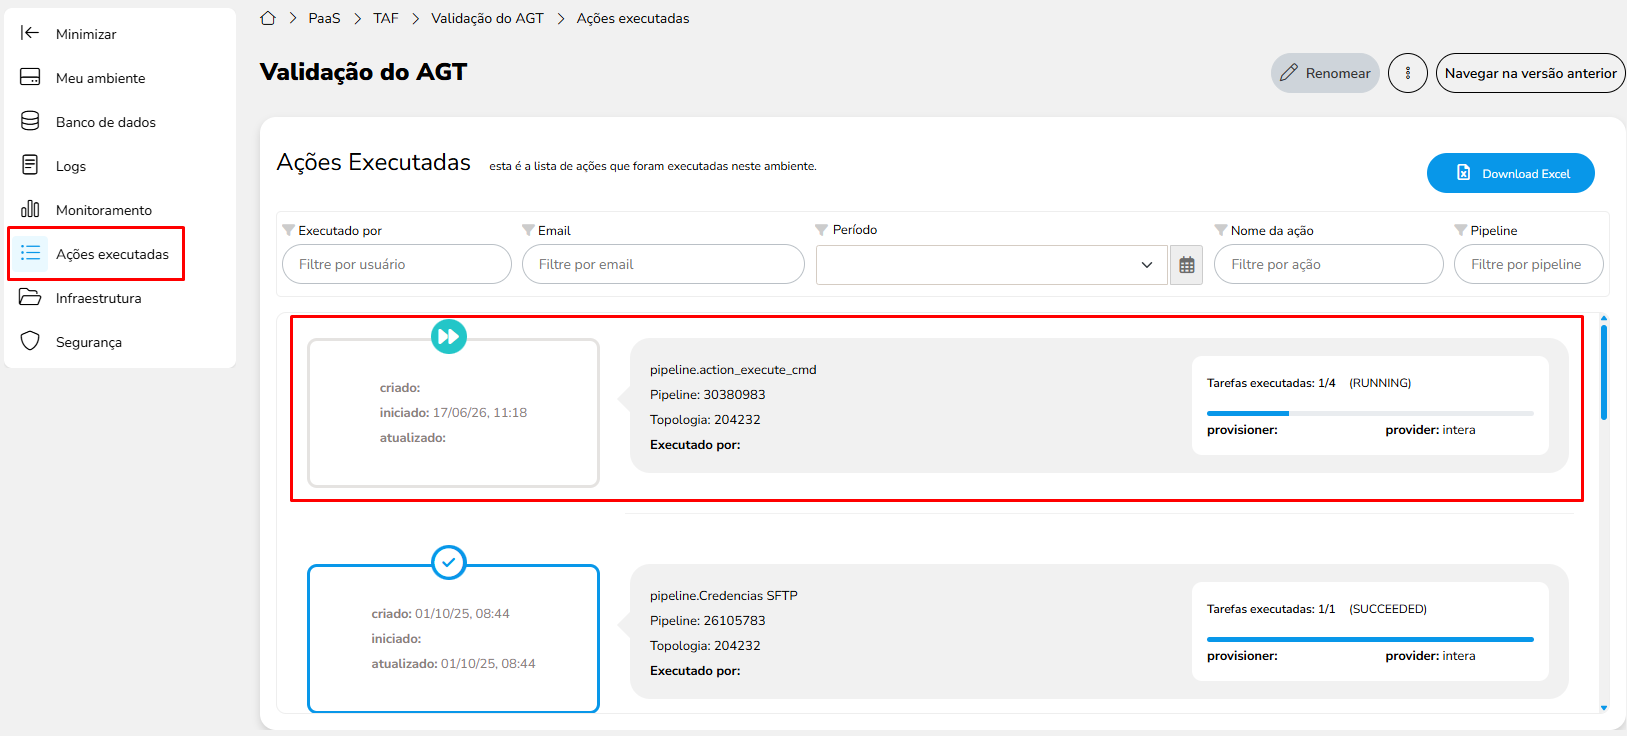Focus the Filtre por pipeline field
Image resolution: width=1627 pixels, height=736 pixels.
point(1529,264)
